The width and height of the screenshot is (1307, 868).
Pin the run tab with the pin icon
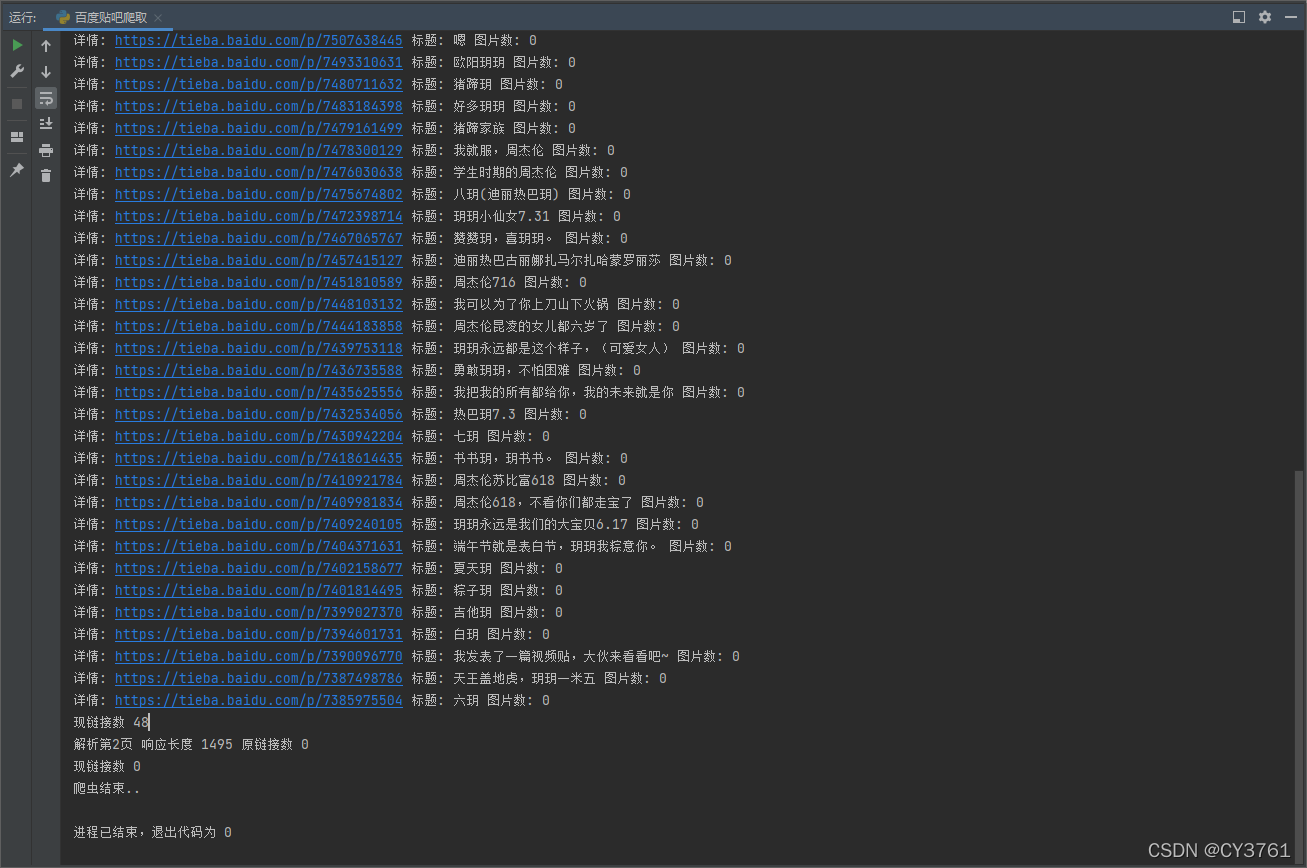pyautogui.click(x=17, y=171)
